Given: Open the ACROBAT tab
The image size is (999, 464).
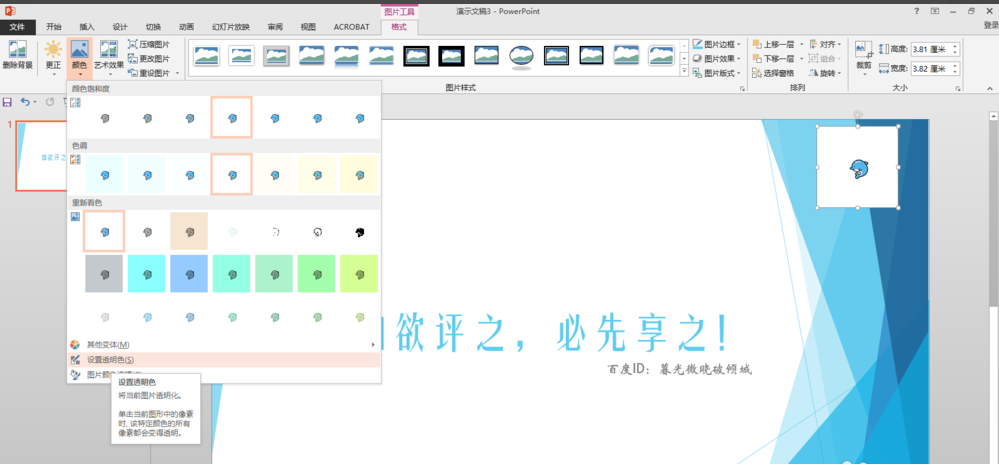Looking at the screenshot, I should tap(351, 27).
